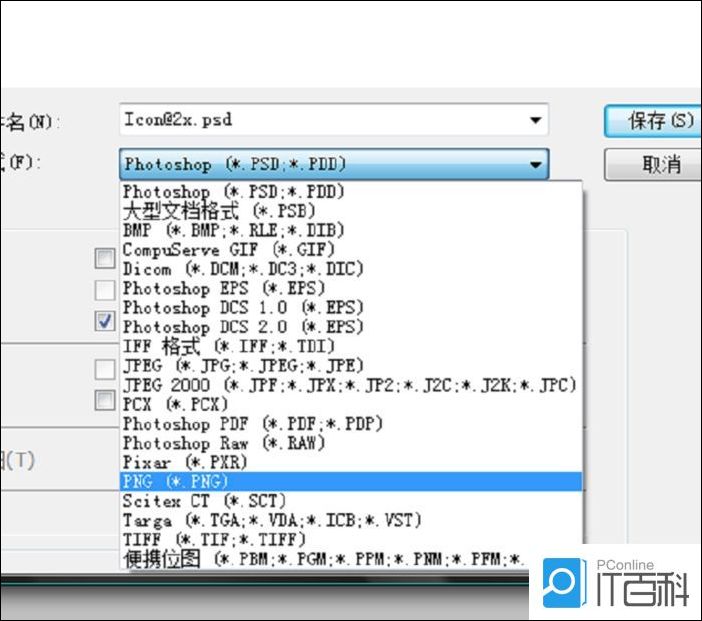The width and height of the screenshot is (702, 621).
Task: Open the file name dropdown arrow
Action: [x=535, y=120]
